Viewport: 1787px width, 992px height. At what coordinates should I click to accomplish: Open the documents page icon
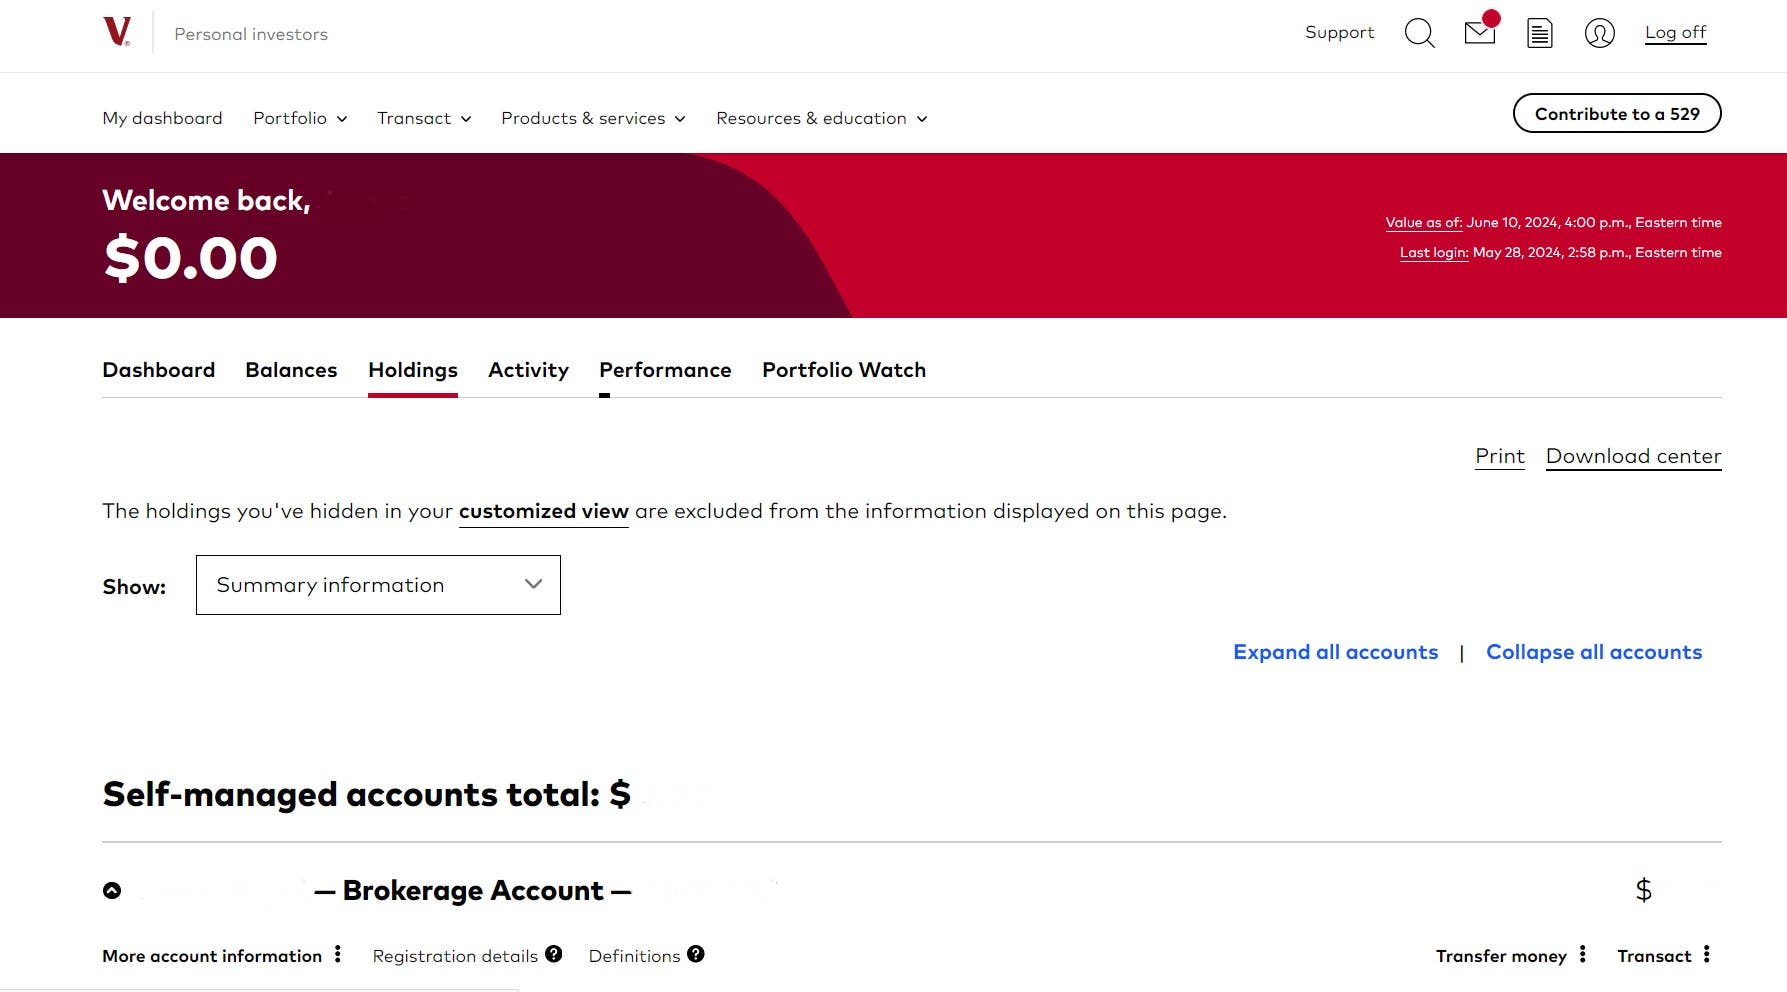coord(1539,33)
